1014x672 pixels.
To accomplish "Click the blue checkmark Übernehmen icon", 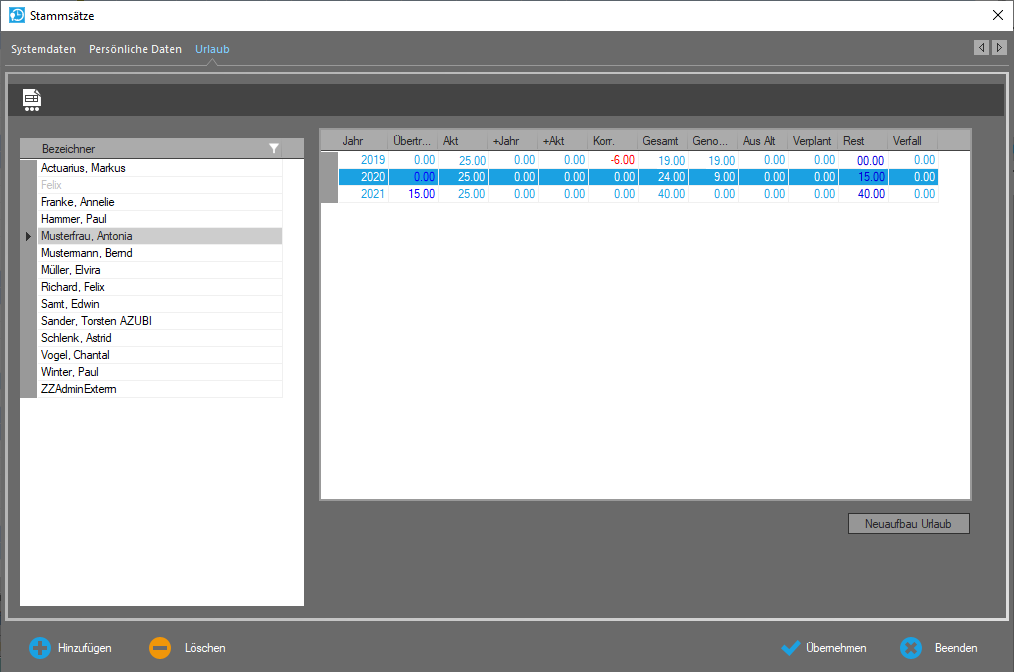I will click(791, 648).
